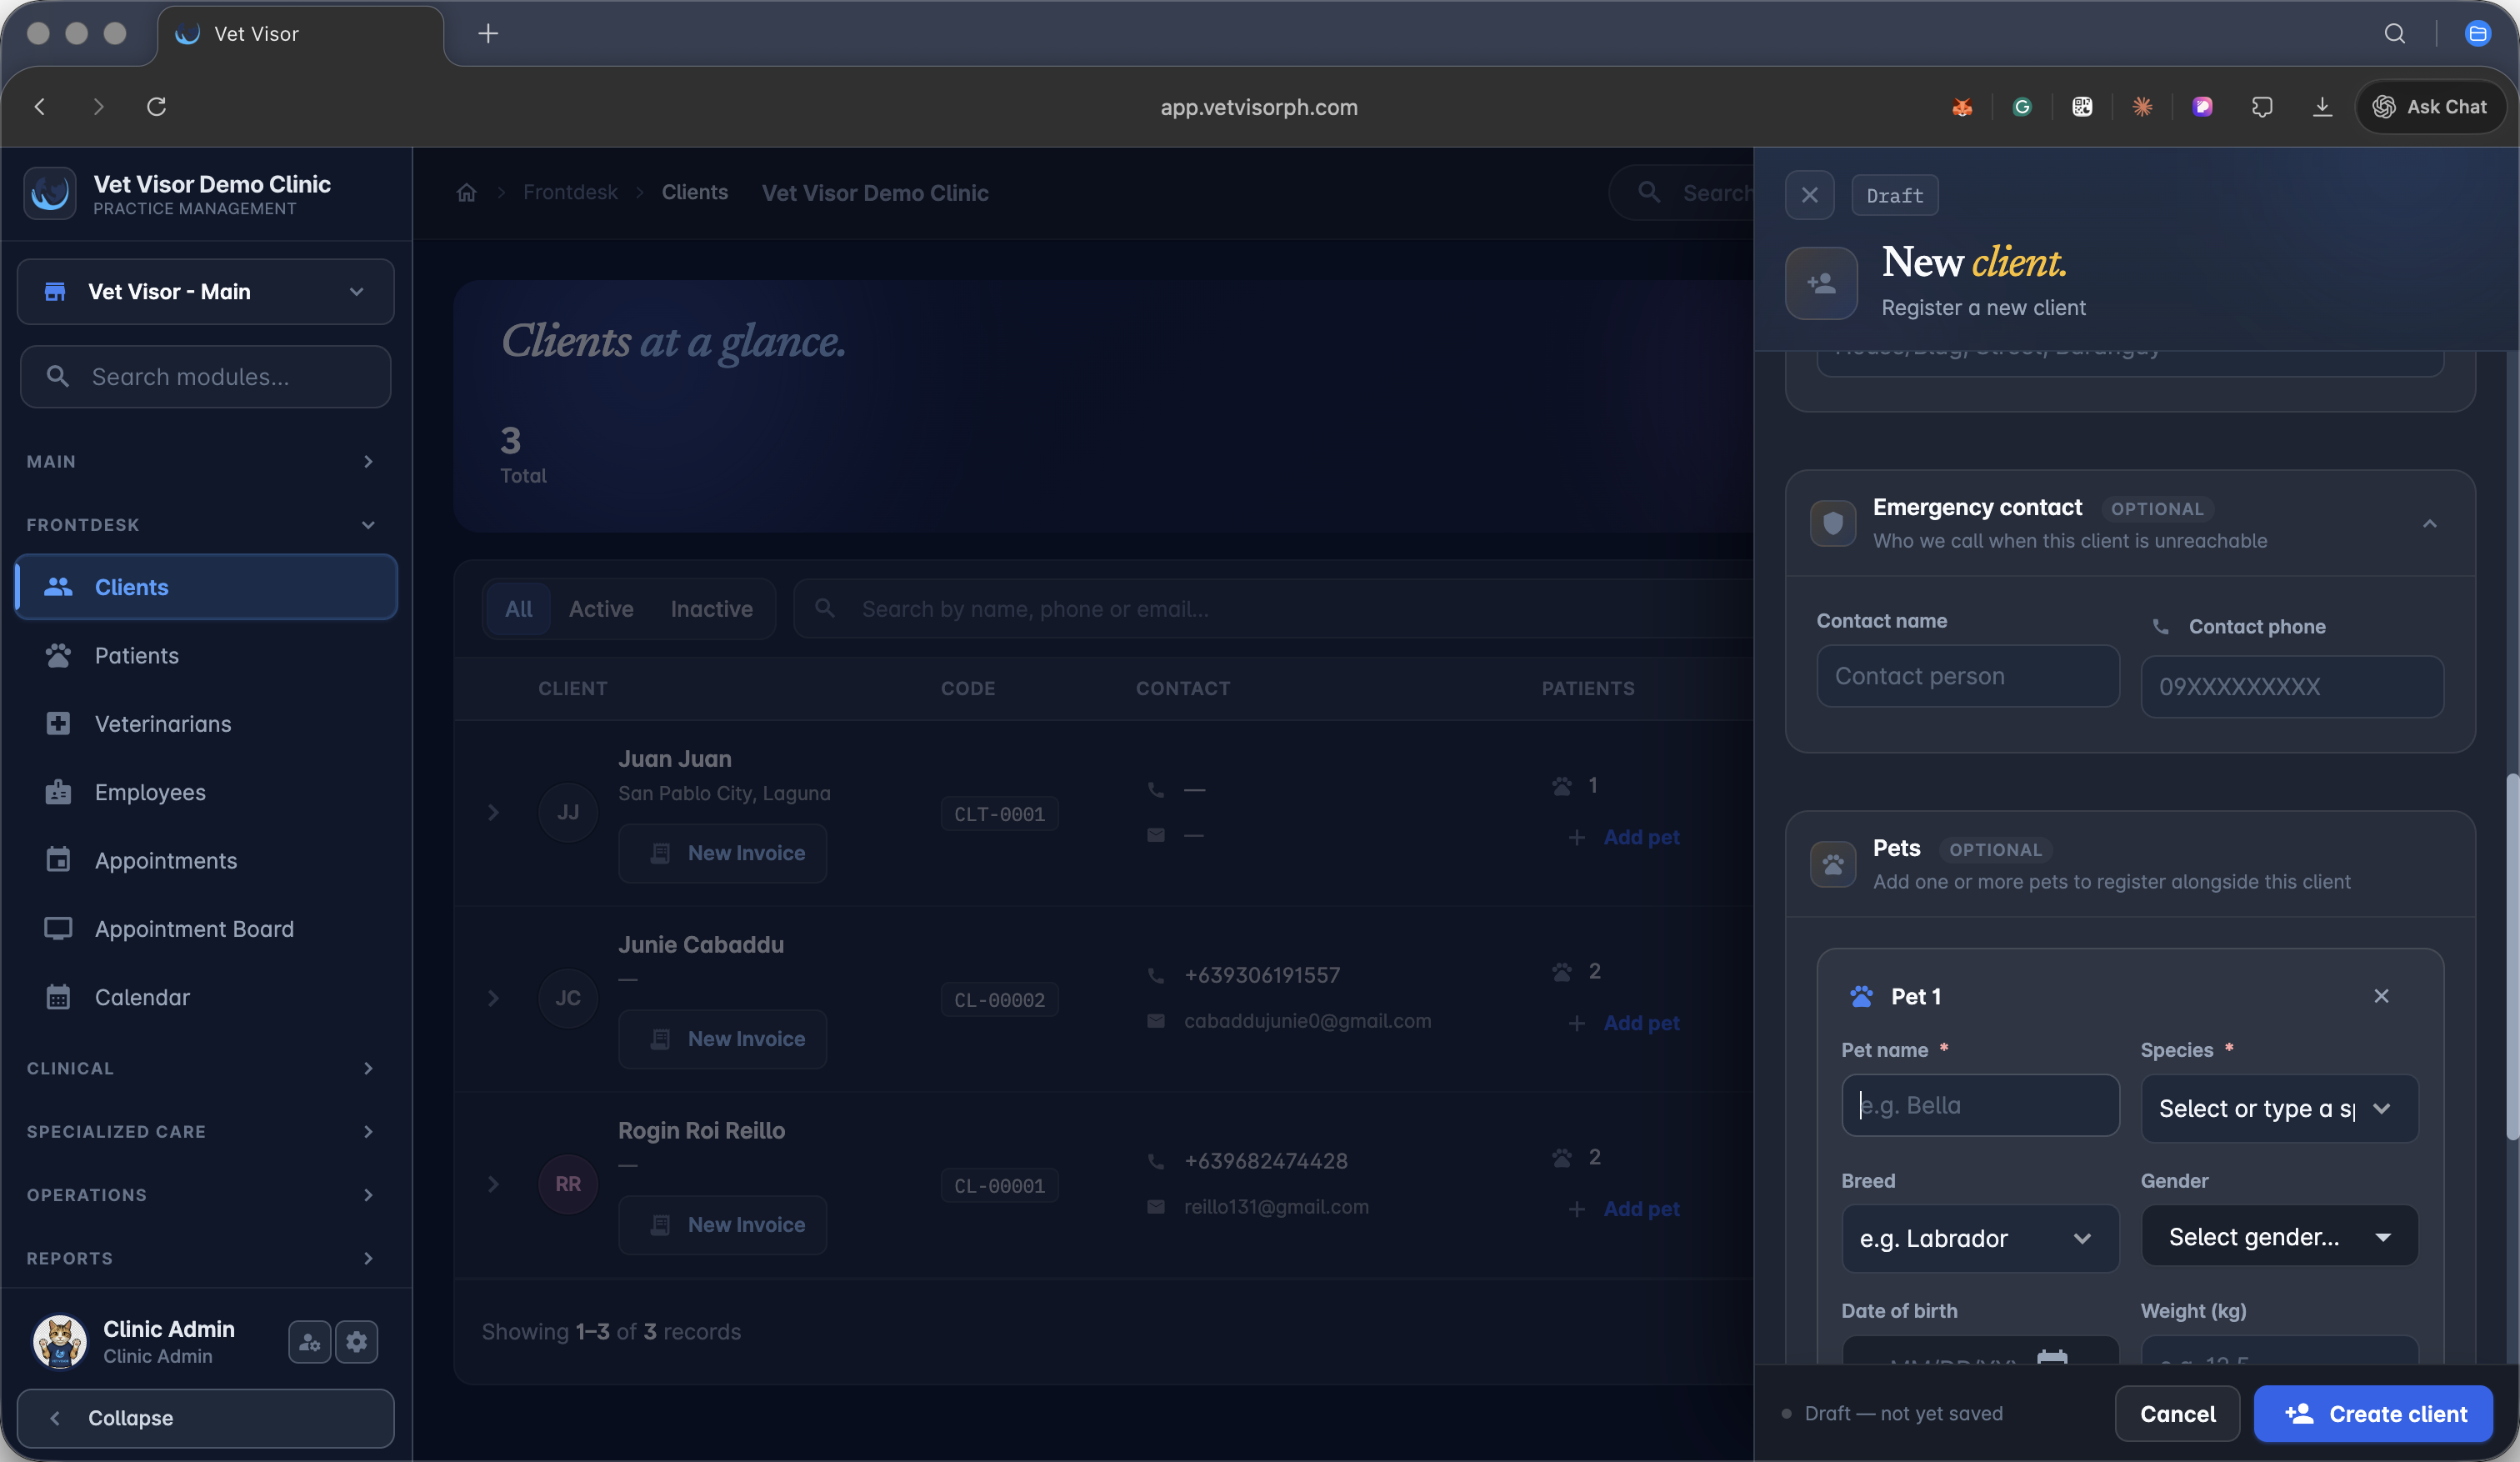Screen dimensions: 2520x1462
Task: Focus the search by name, phone or email field
Action: [x=1272, y=609]
